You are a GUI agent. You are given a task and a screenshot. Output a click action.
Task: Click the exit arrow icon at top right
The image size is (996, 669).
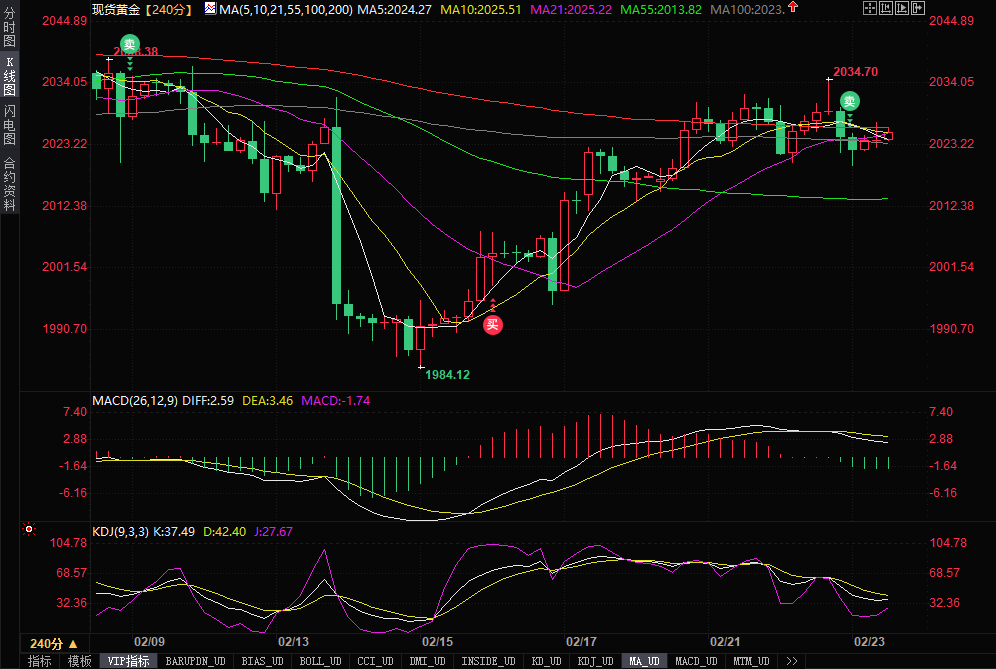coord(917,8)
